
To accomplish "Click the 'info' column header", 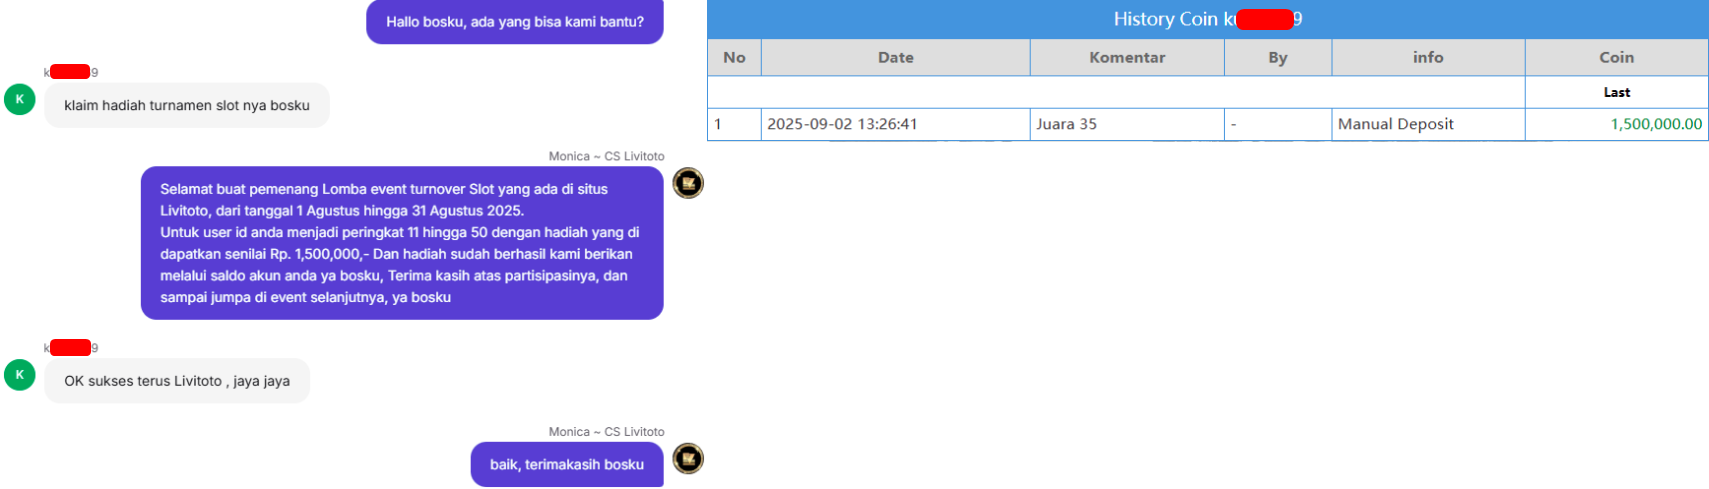I will pos(1428,58).
